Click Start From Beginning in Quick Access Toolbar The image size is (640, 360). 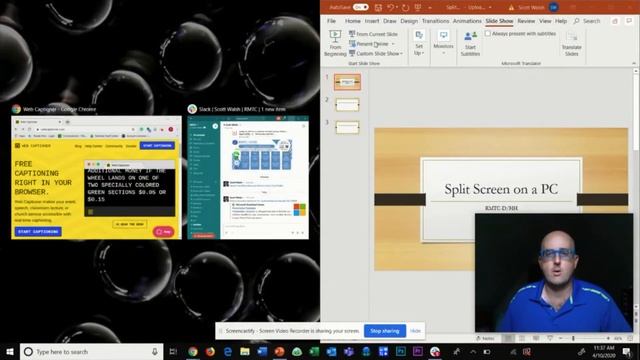(x=418, y=7)
